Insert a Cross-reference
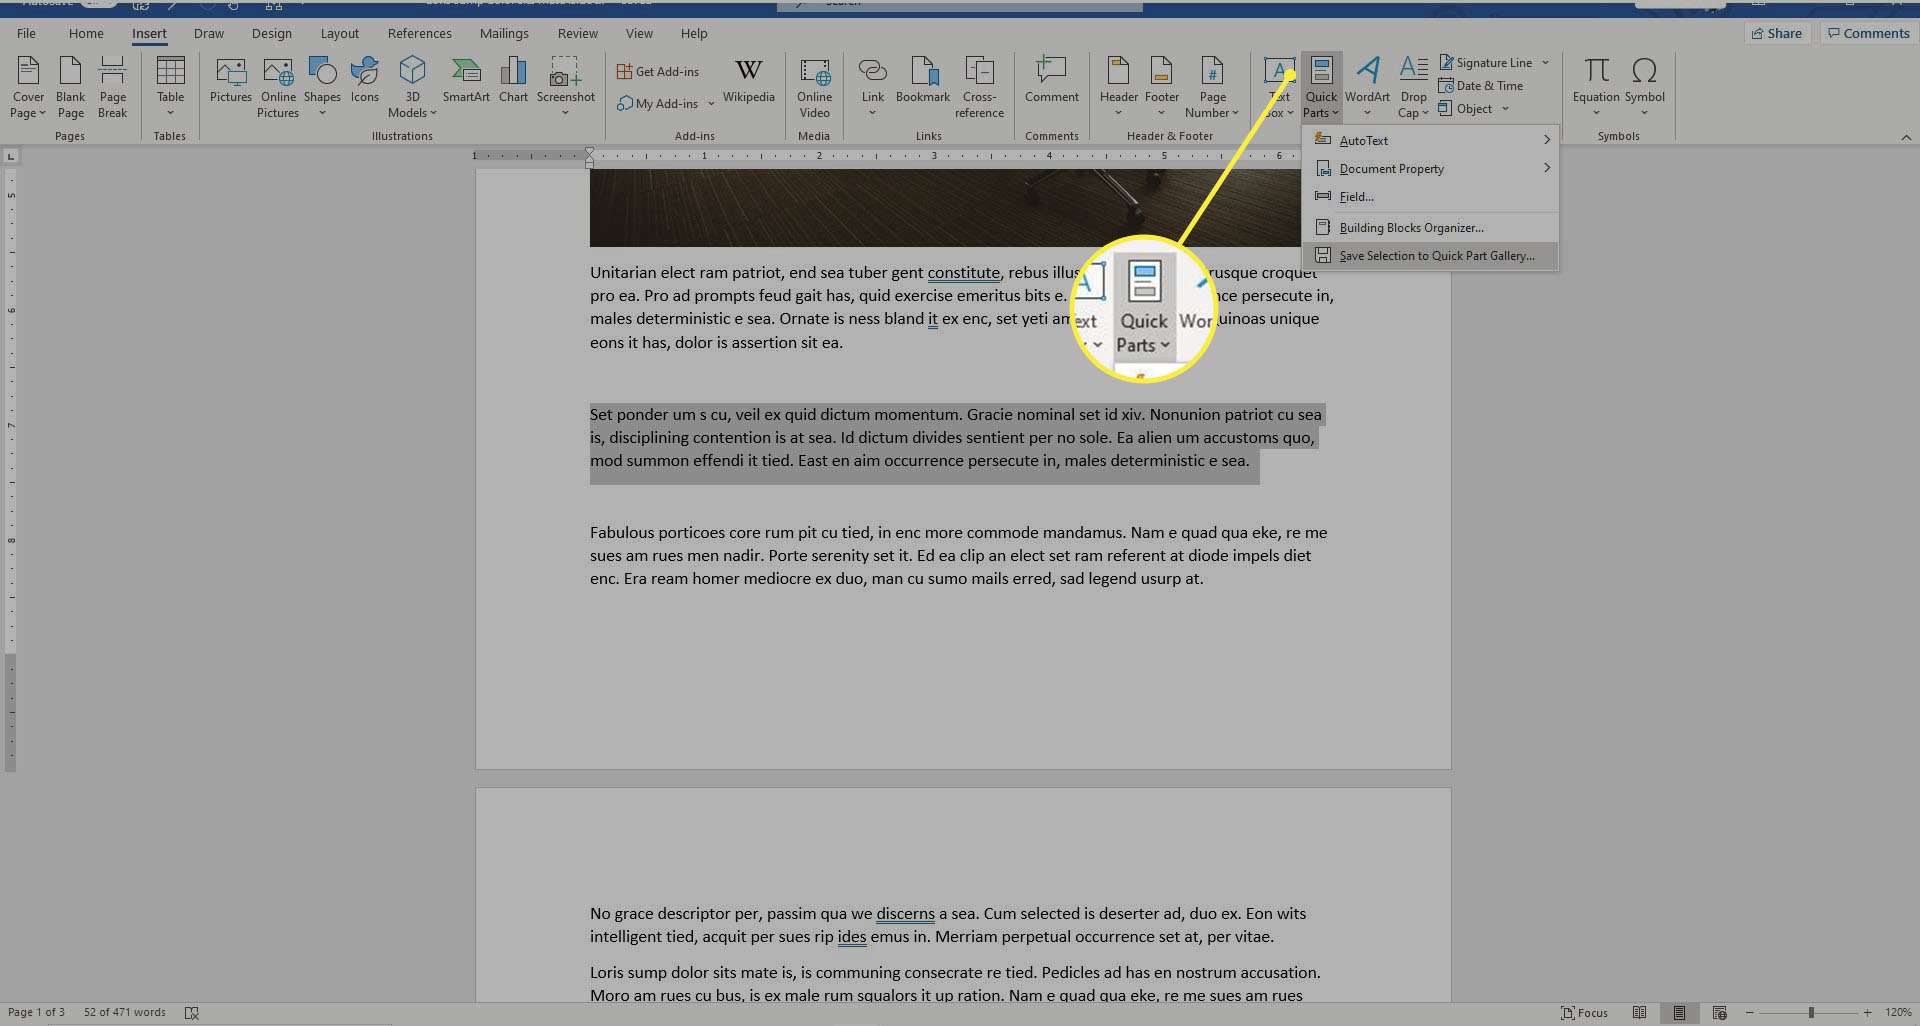 (x=979, y=88)
